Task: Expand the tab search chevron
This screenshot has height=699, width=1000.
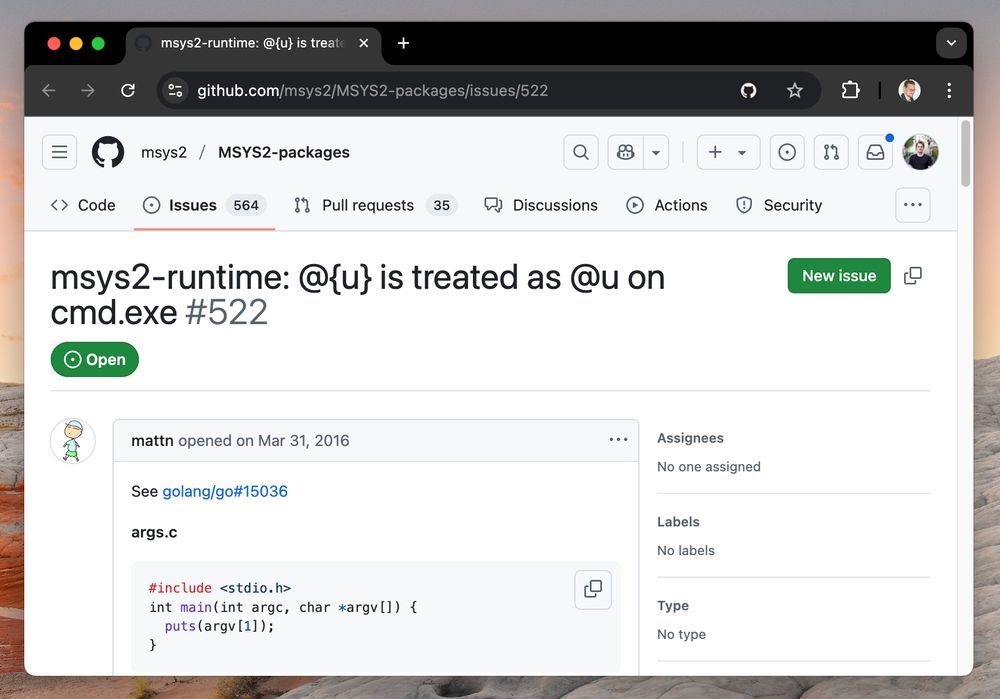Action: click(x=951, y=43)
